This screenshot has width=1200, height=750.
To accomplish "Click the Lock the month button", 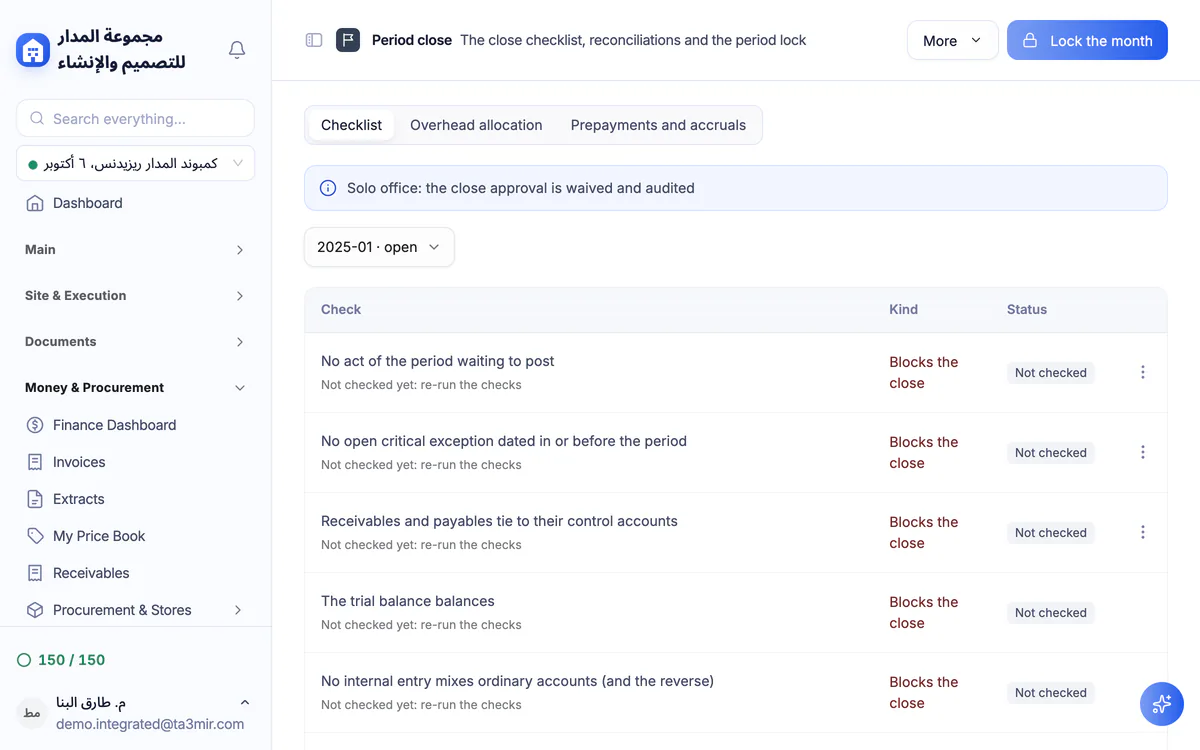I will 1087,40.
